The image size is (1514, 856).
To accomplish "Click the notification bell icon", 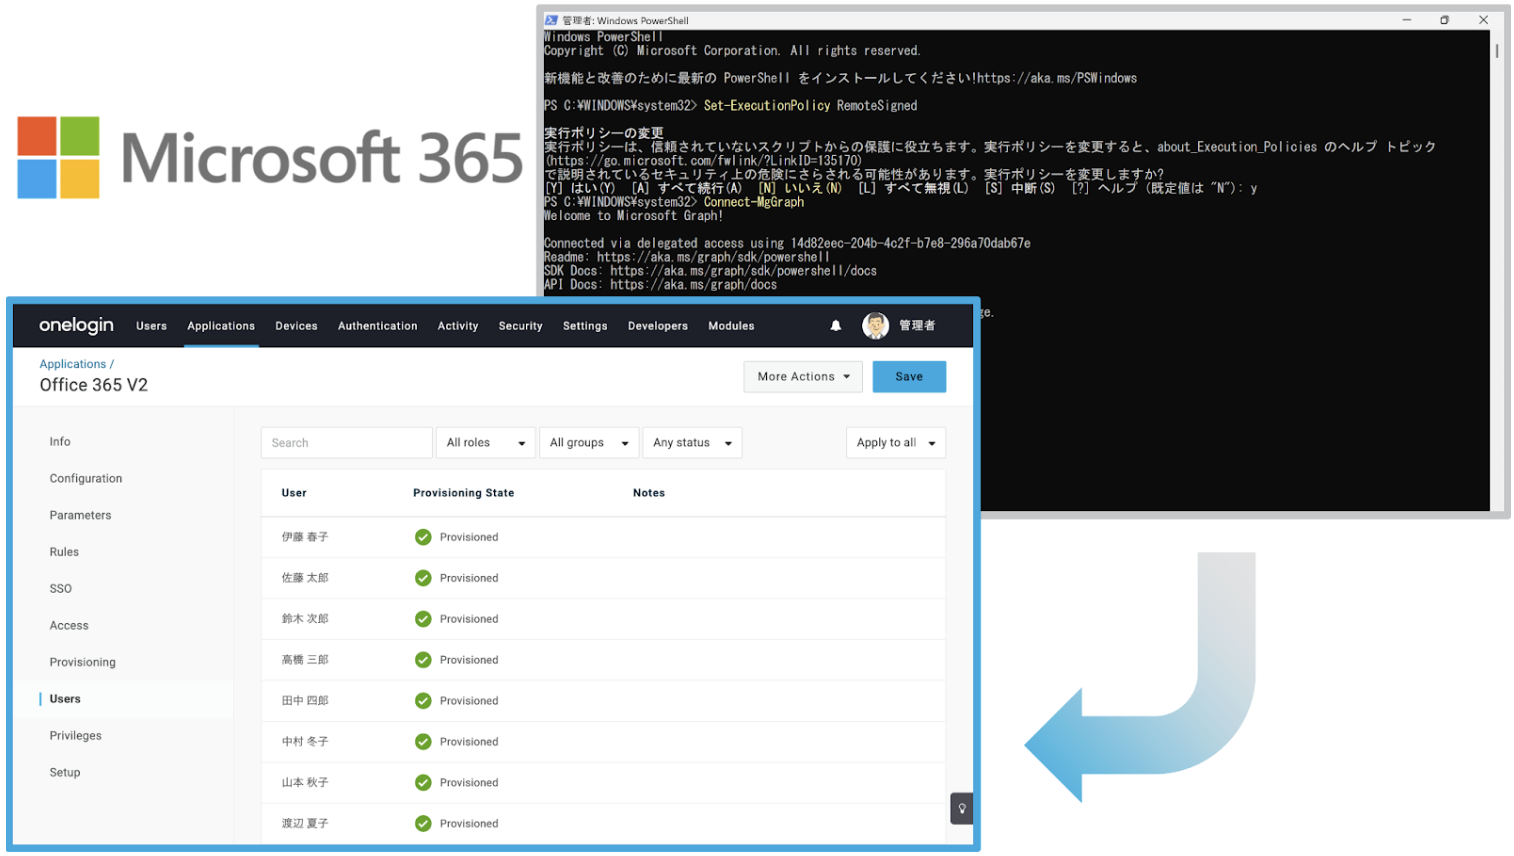I will pyautogui.click(x=836, y=326).
